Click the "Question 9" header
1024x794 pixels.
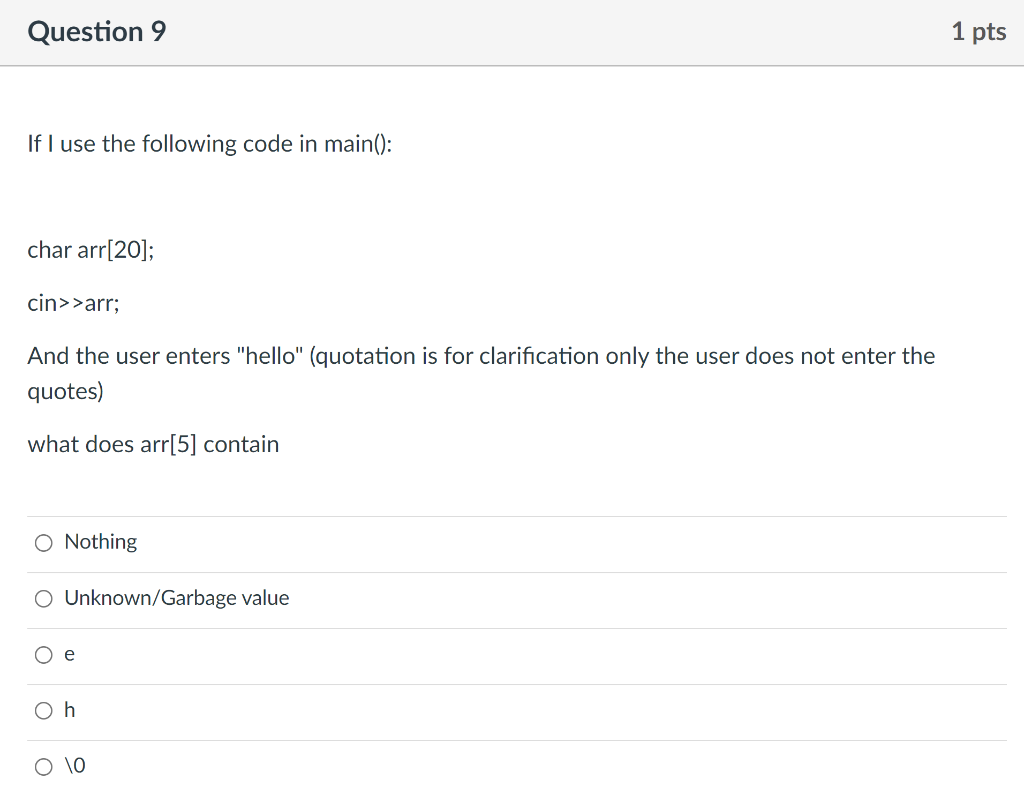[x=96, y=31]
